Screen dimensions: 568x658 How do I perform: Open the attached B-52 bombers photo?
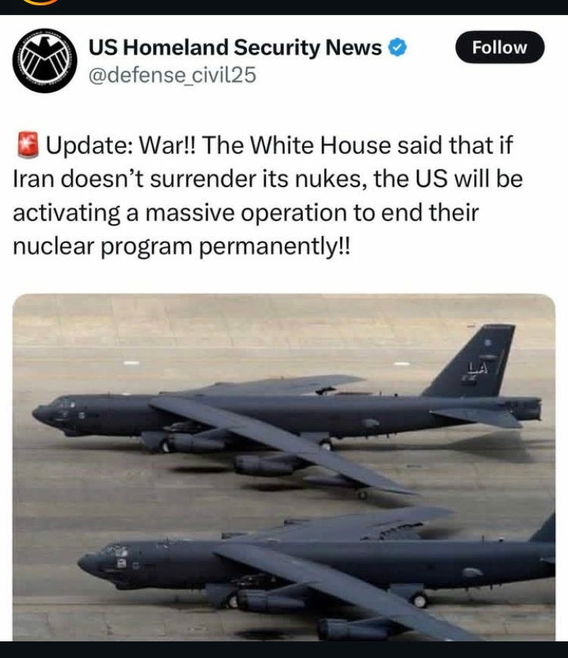[x=284, y=467]
